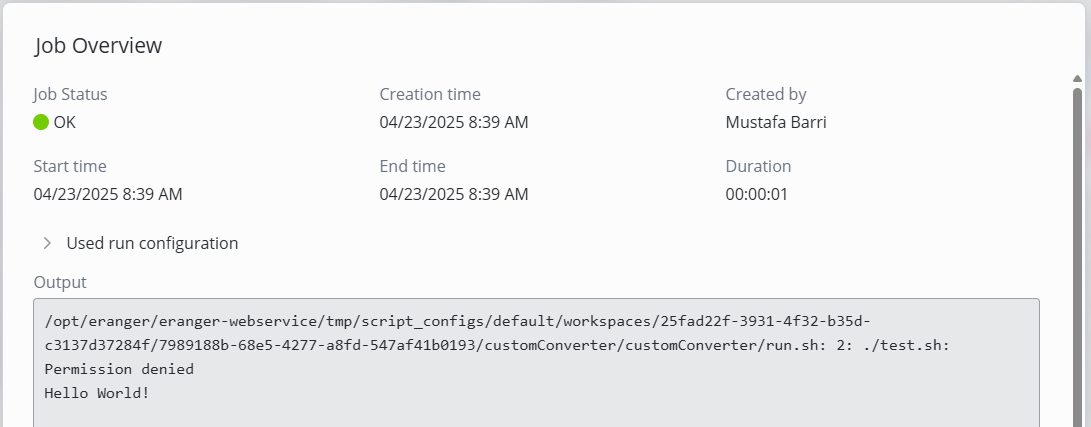
Task: Click the Duration value 00:00:01
Action: pos(757,194)
